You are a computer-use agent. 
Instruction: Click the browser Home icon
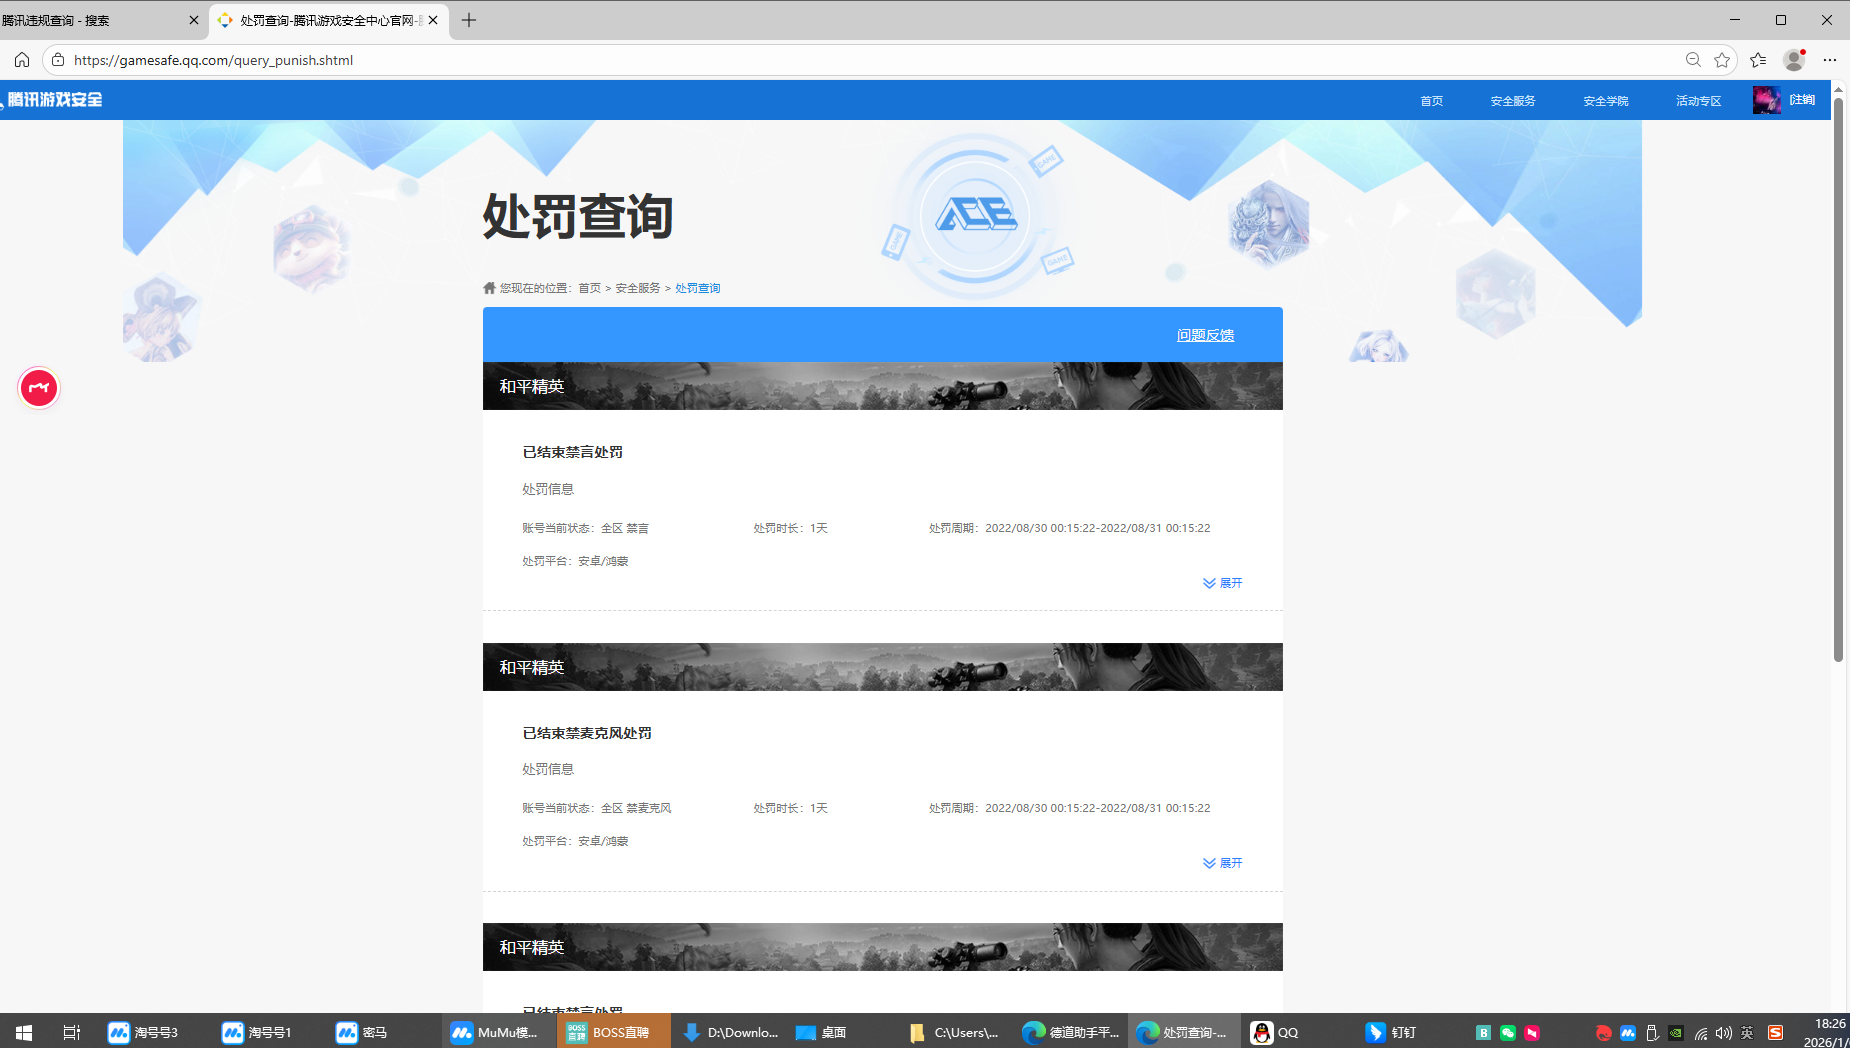pyautogui.click(x=22, y=60)
